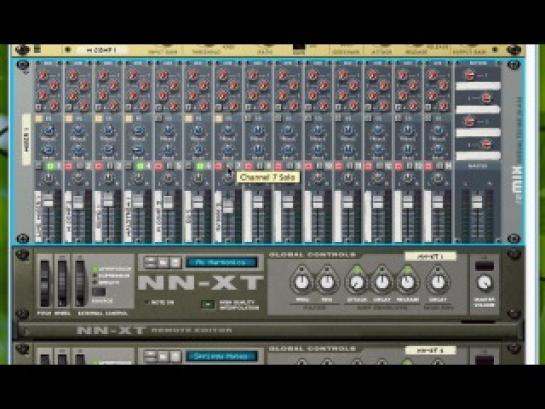The width and height of the screenshot is (545, 409).
Task: Click the first NN-XT Master Volume knob
Action: click(x=485, y=283)
